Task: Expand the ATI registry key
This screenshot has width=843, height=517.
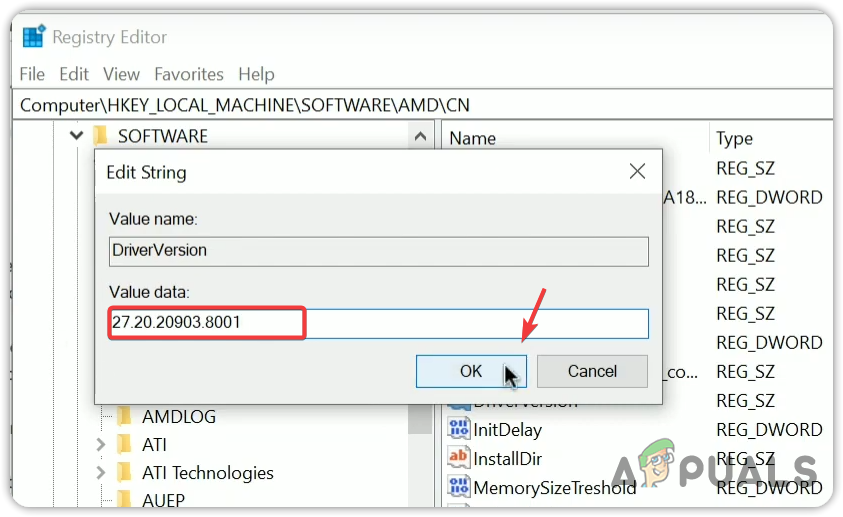Action: (100, 444)
